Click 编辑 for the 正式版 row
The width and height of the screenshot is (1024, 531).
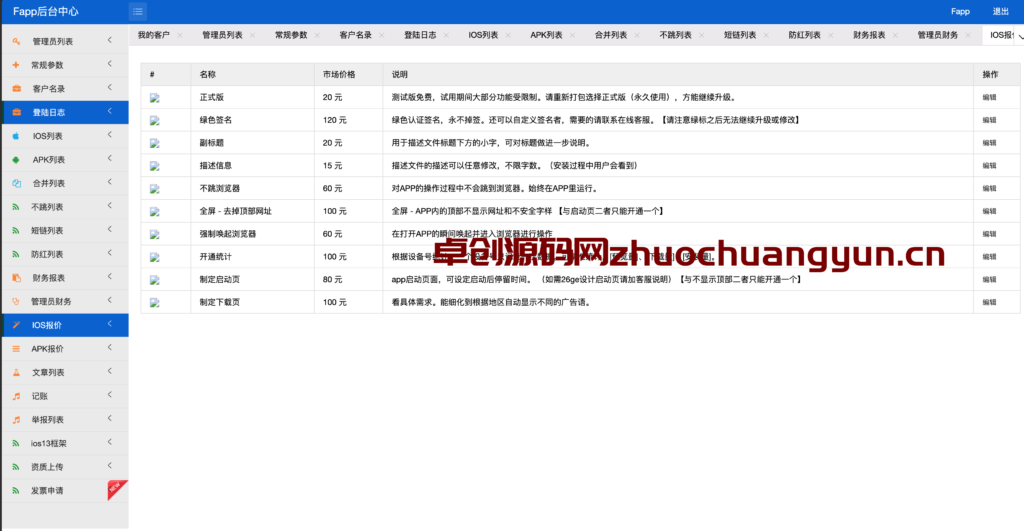point(989,97)
